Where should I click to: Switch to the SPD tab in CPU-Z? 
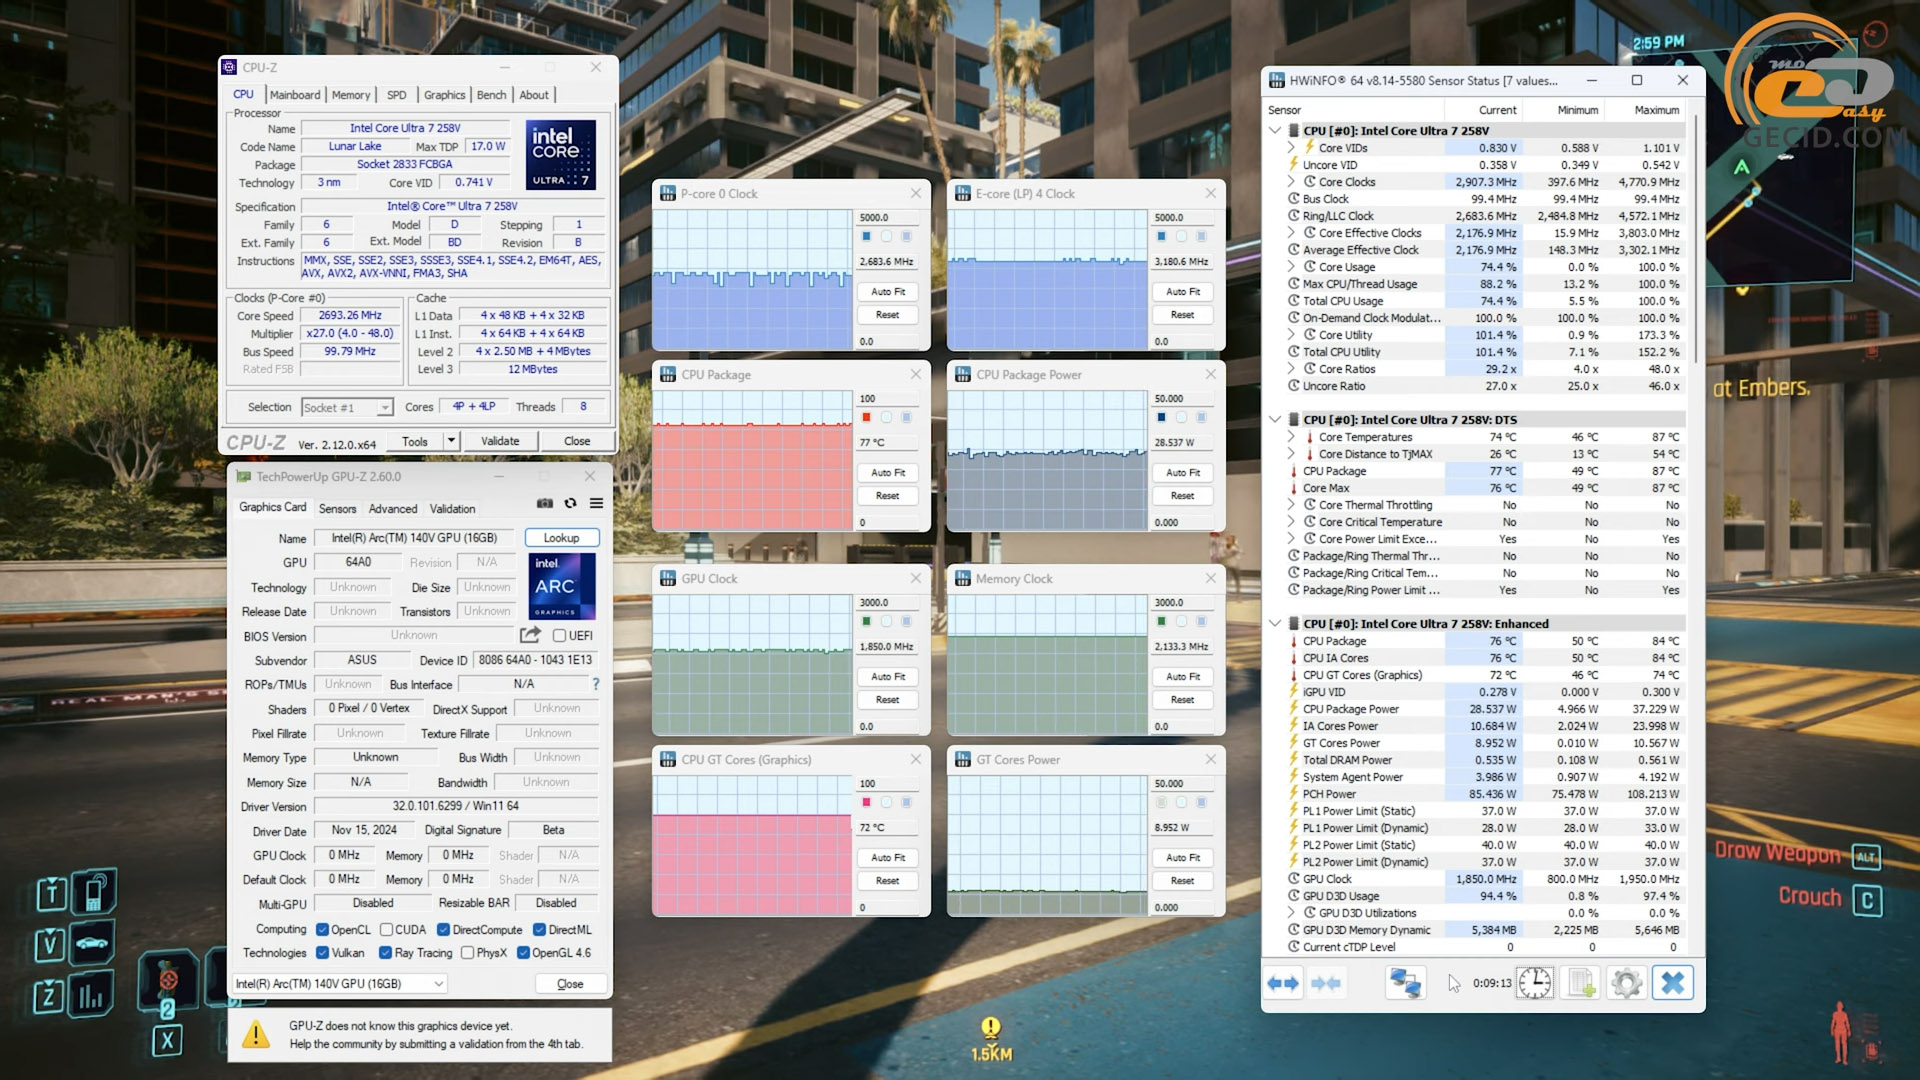coord(397,95)
